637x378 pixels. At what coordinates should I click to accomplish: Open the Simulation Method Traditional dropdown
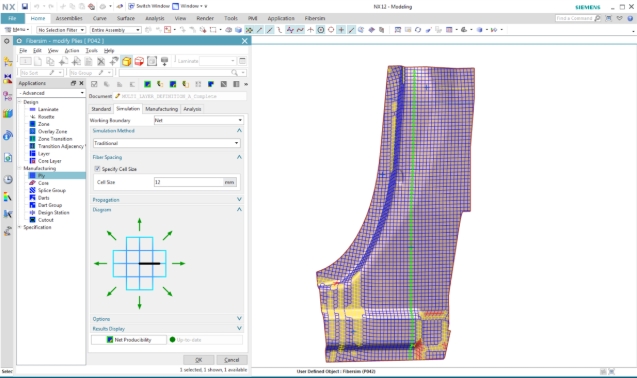click(167, 143)
